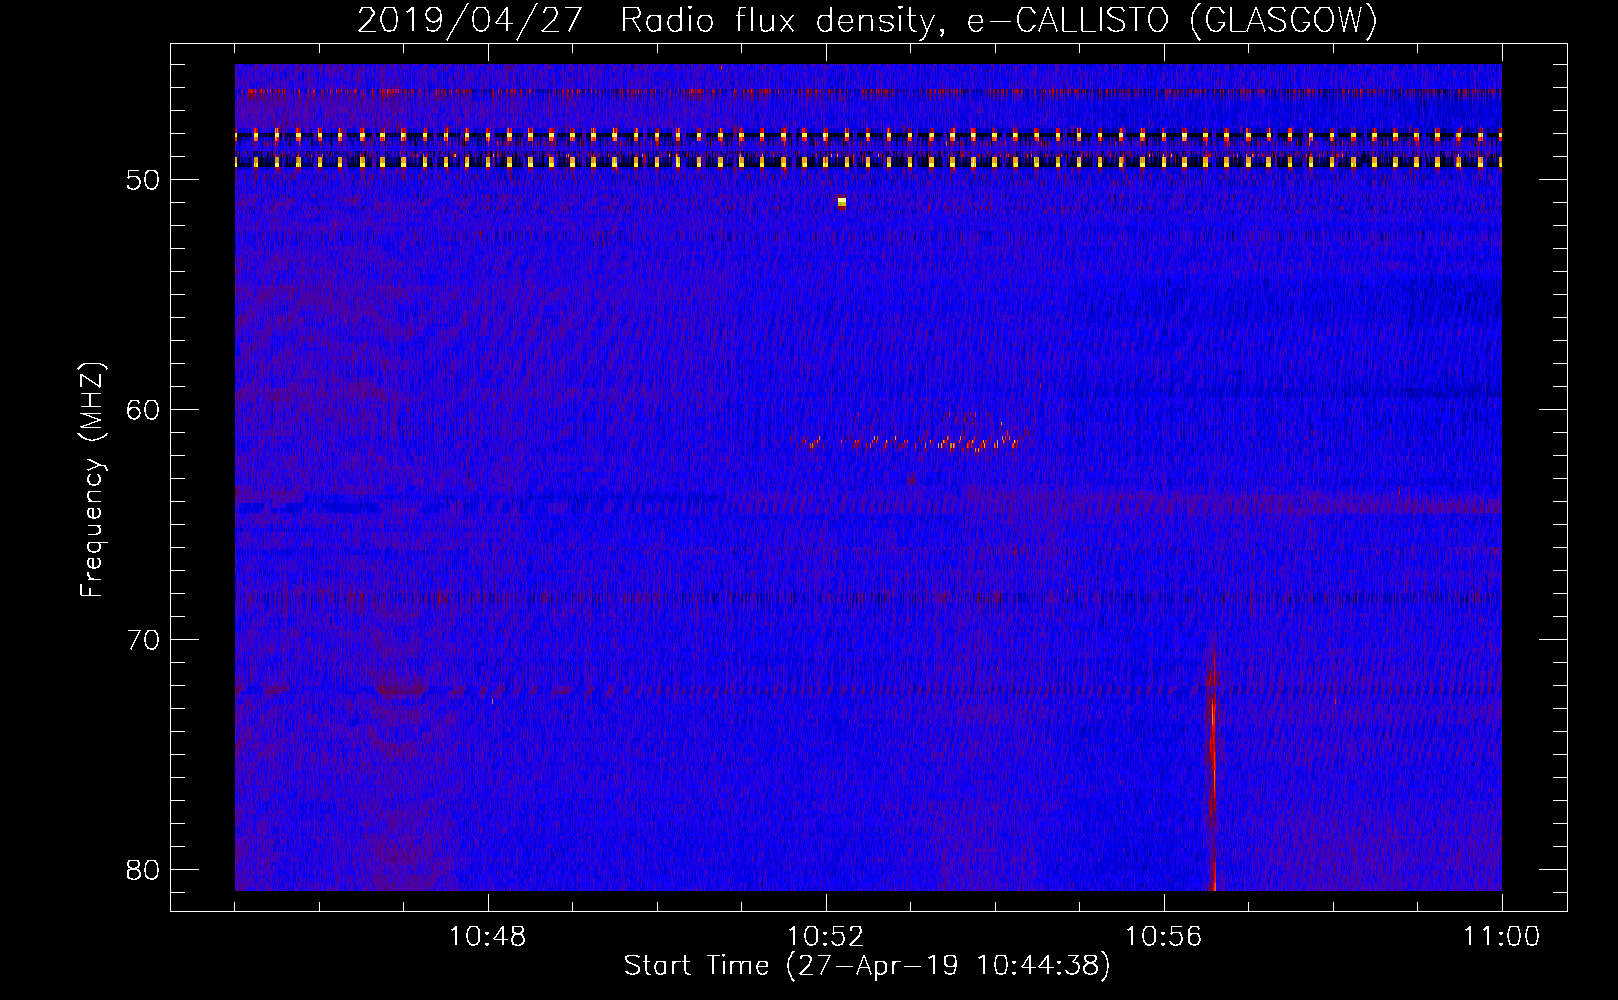Click the 'Frequency (MHZ)' axis label
The height and width of the screenshot is (1000, 1618).
(x=91, y=480)
